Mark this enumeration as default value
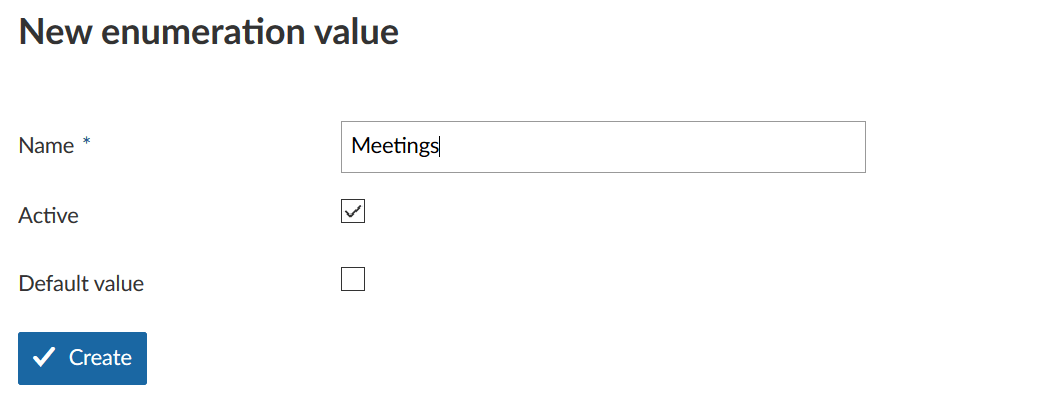 353,279
